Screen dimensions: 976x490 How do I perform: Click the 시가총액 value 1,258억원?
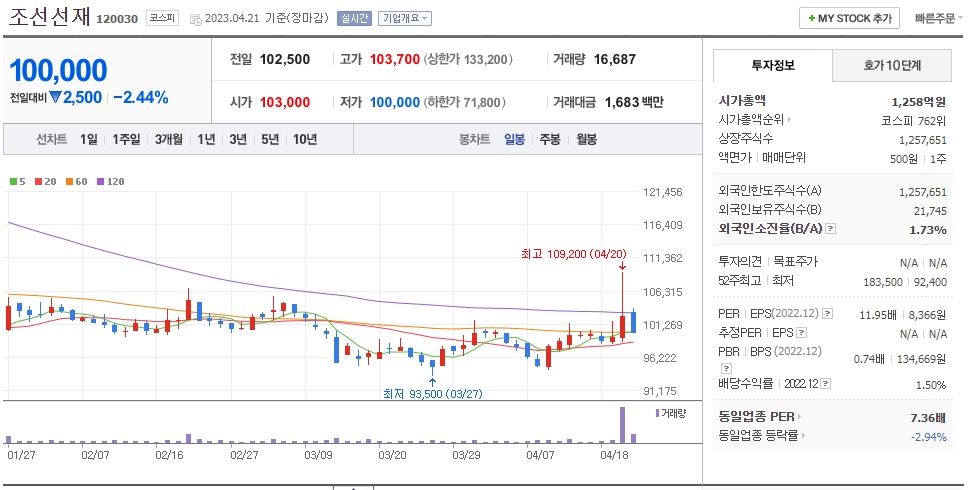[x=919, y=101]
